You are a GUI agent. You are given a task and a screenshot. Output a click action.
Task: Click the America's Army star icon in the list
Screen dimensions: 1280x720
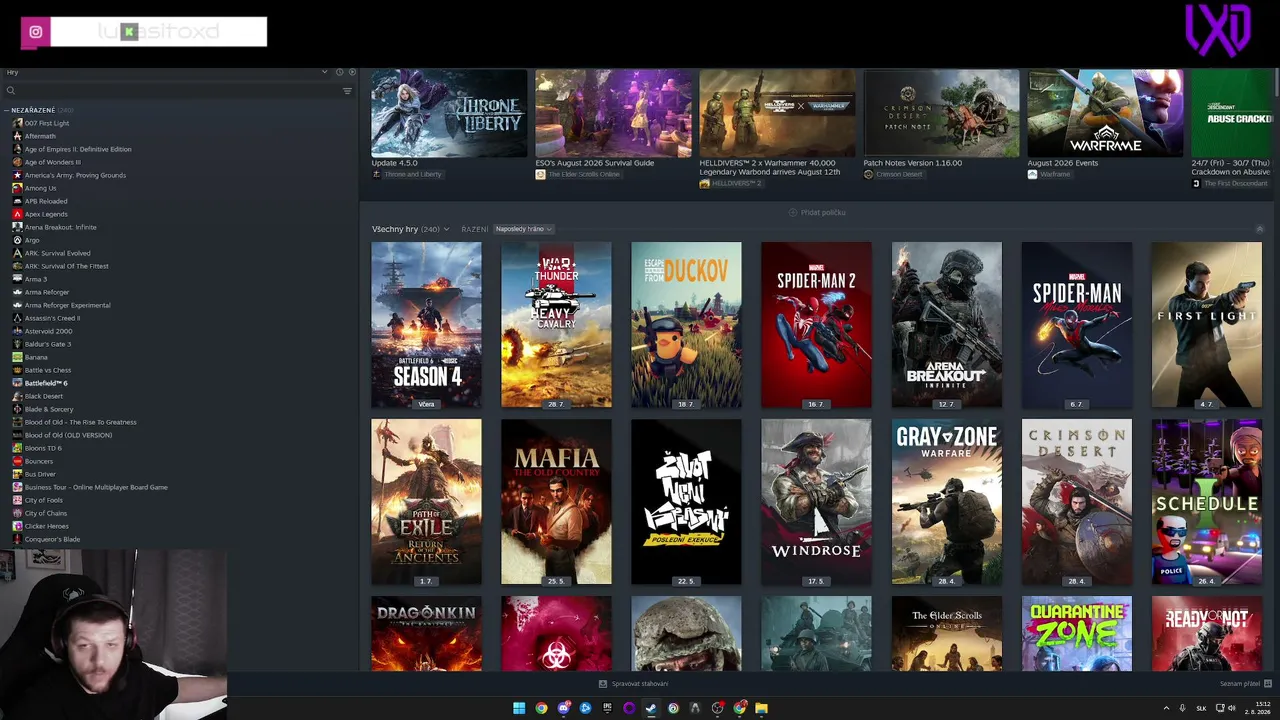click(x=17, y=175)
